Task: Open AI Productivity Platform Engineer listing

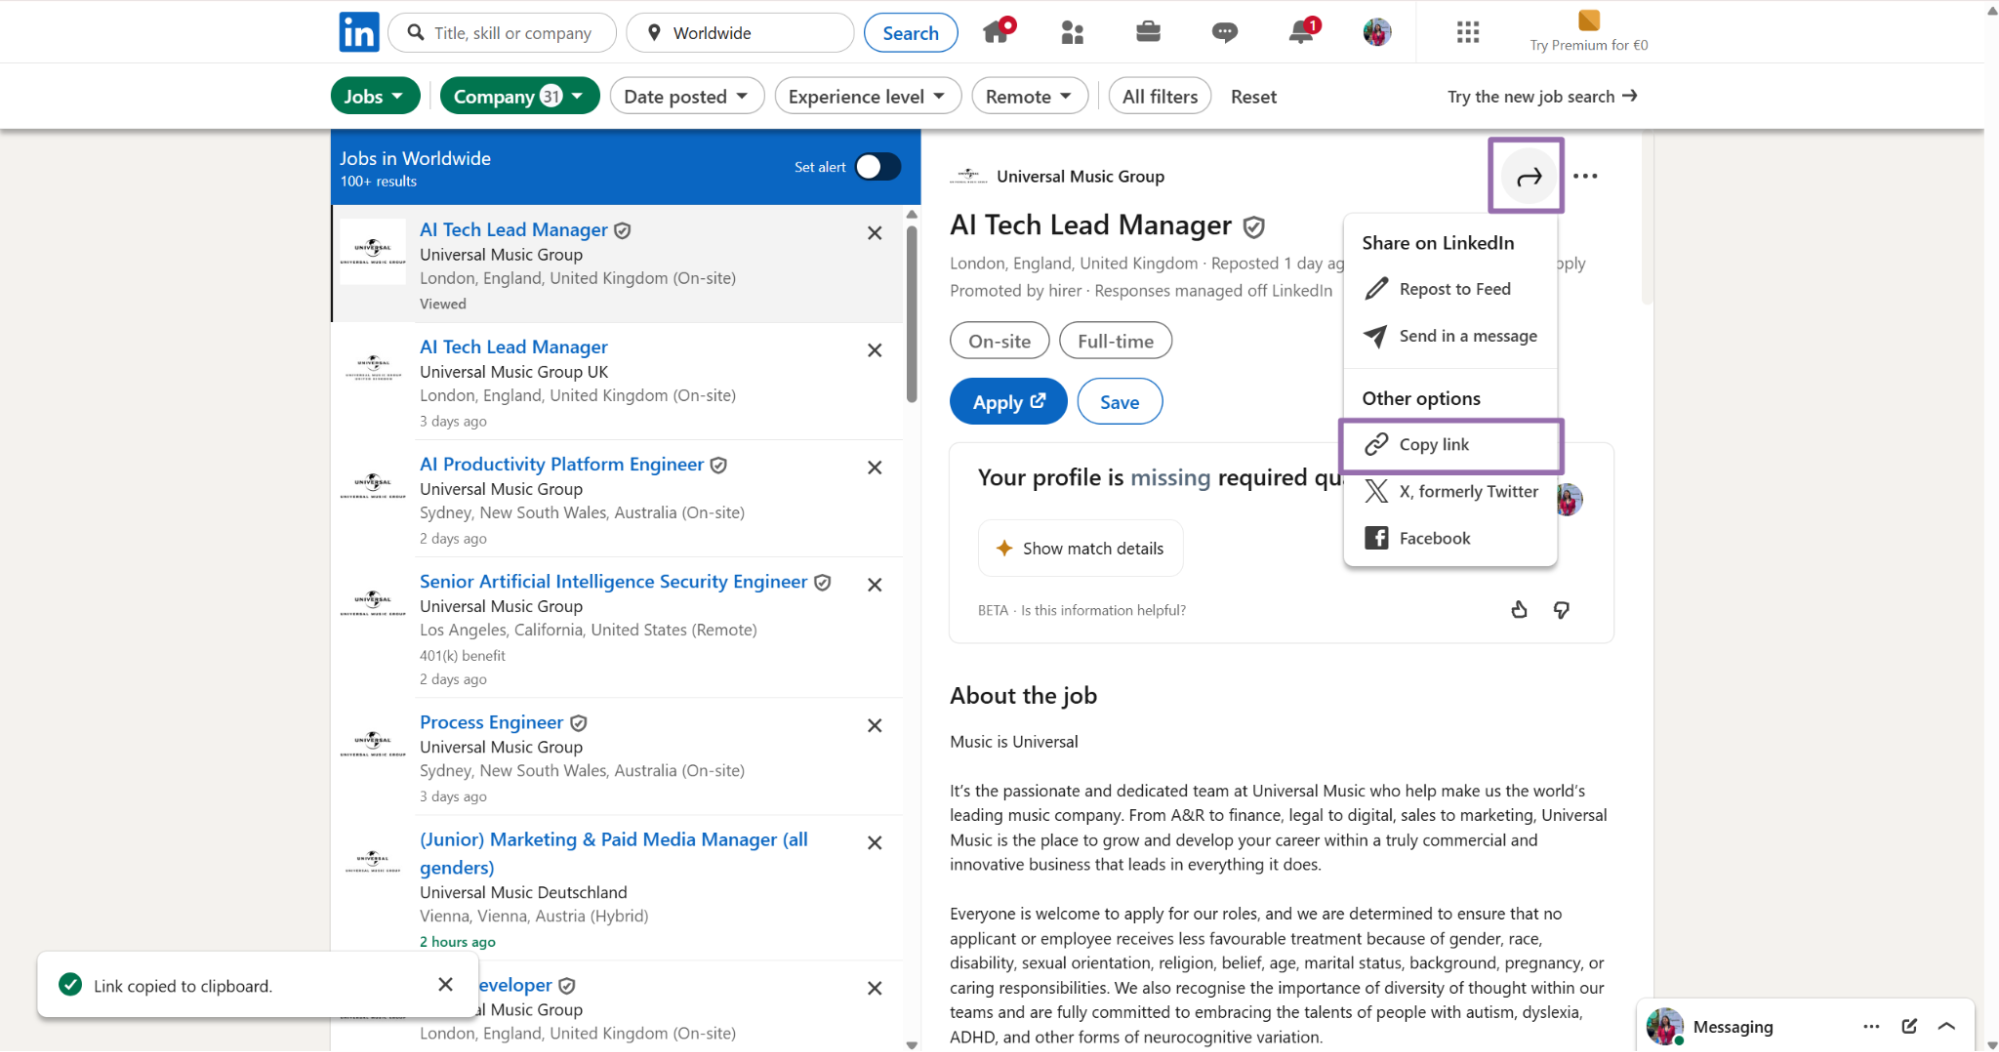Action: pyautogui.click(x=561, y=464)
